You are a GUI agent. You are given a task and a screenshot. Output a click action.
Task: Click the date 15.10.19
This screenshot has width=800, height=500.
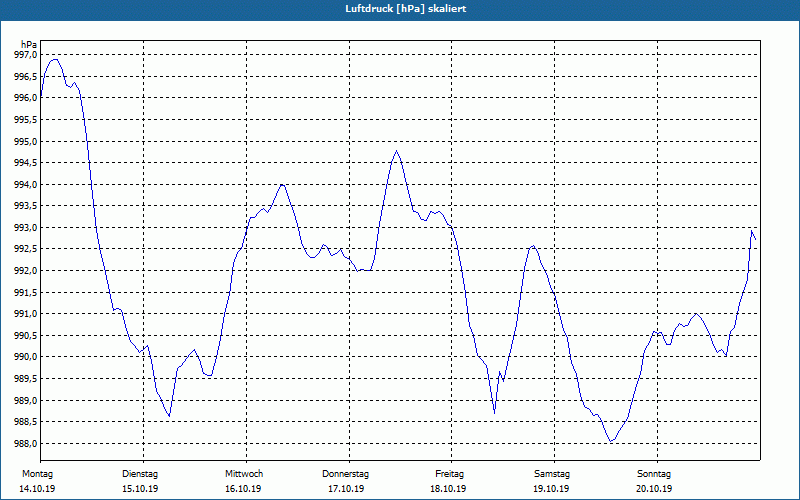140,489
